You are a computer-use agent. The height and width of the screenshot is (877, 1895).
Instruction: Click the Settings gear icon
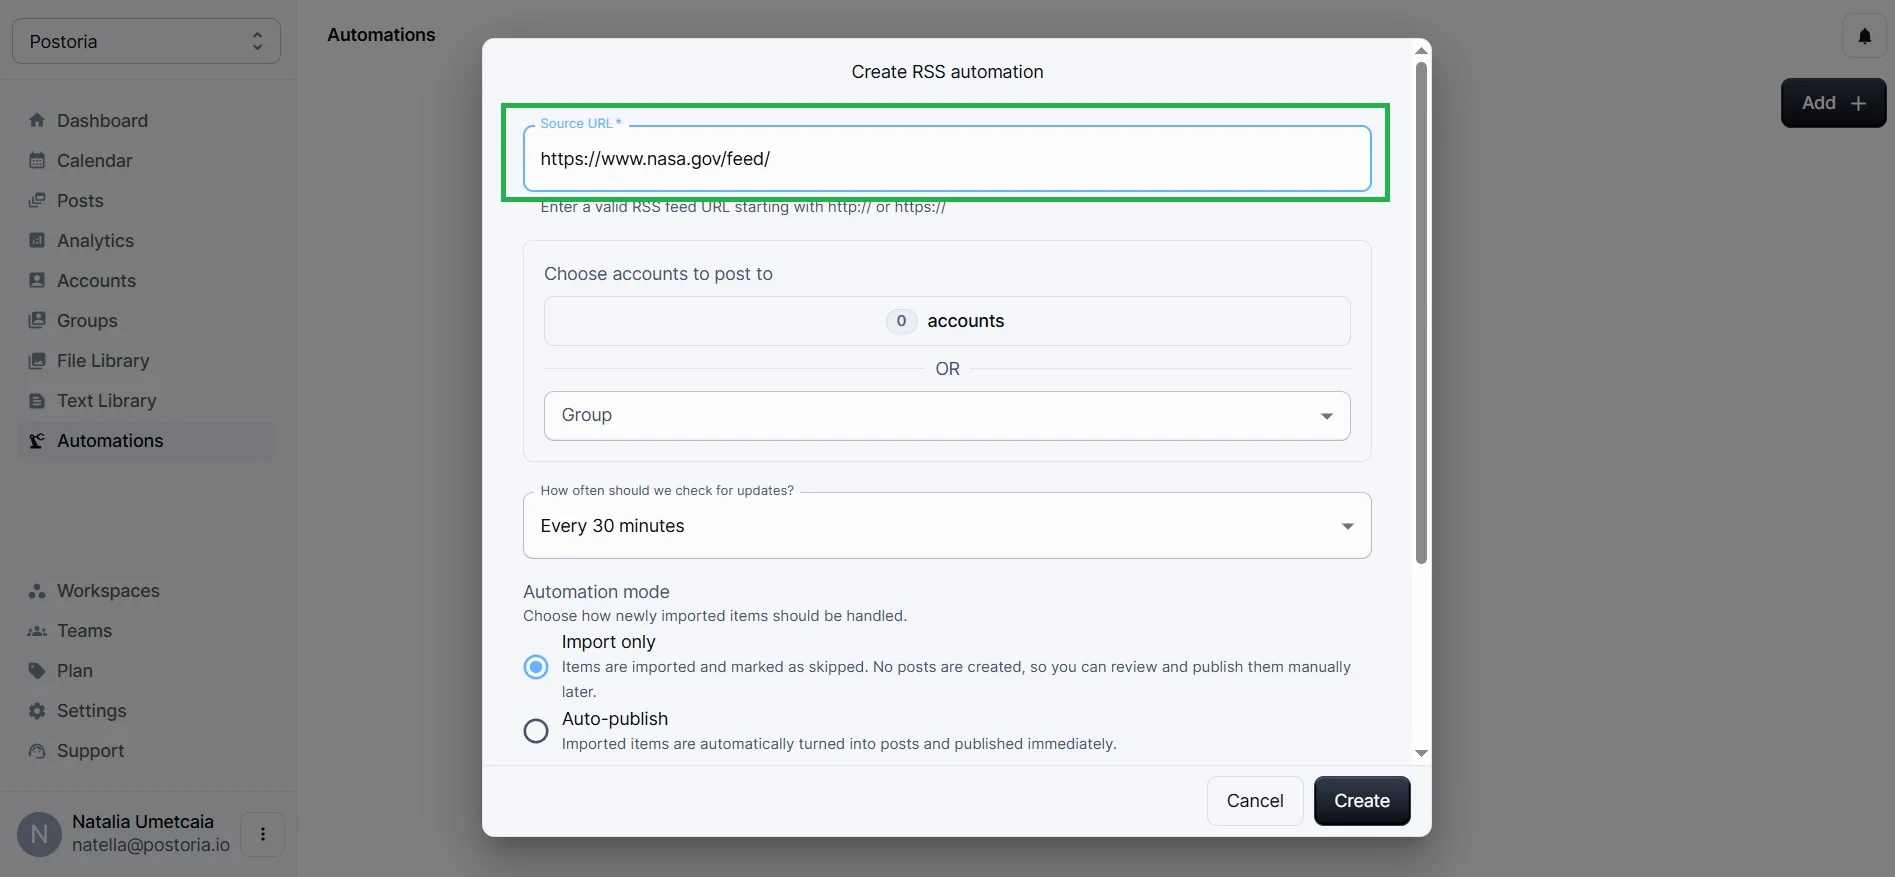[x=37, y=710]
